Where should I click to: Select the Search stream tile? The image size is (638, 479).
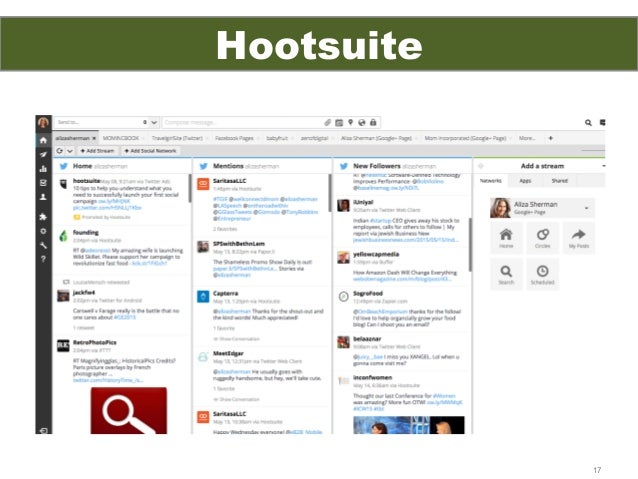(x=506, y=274)
